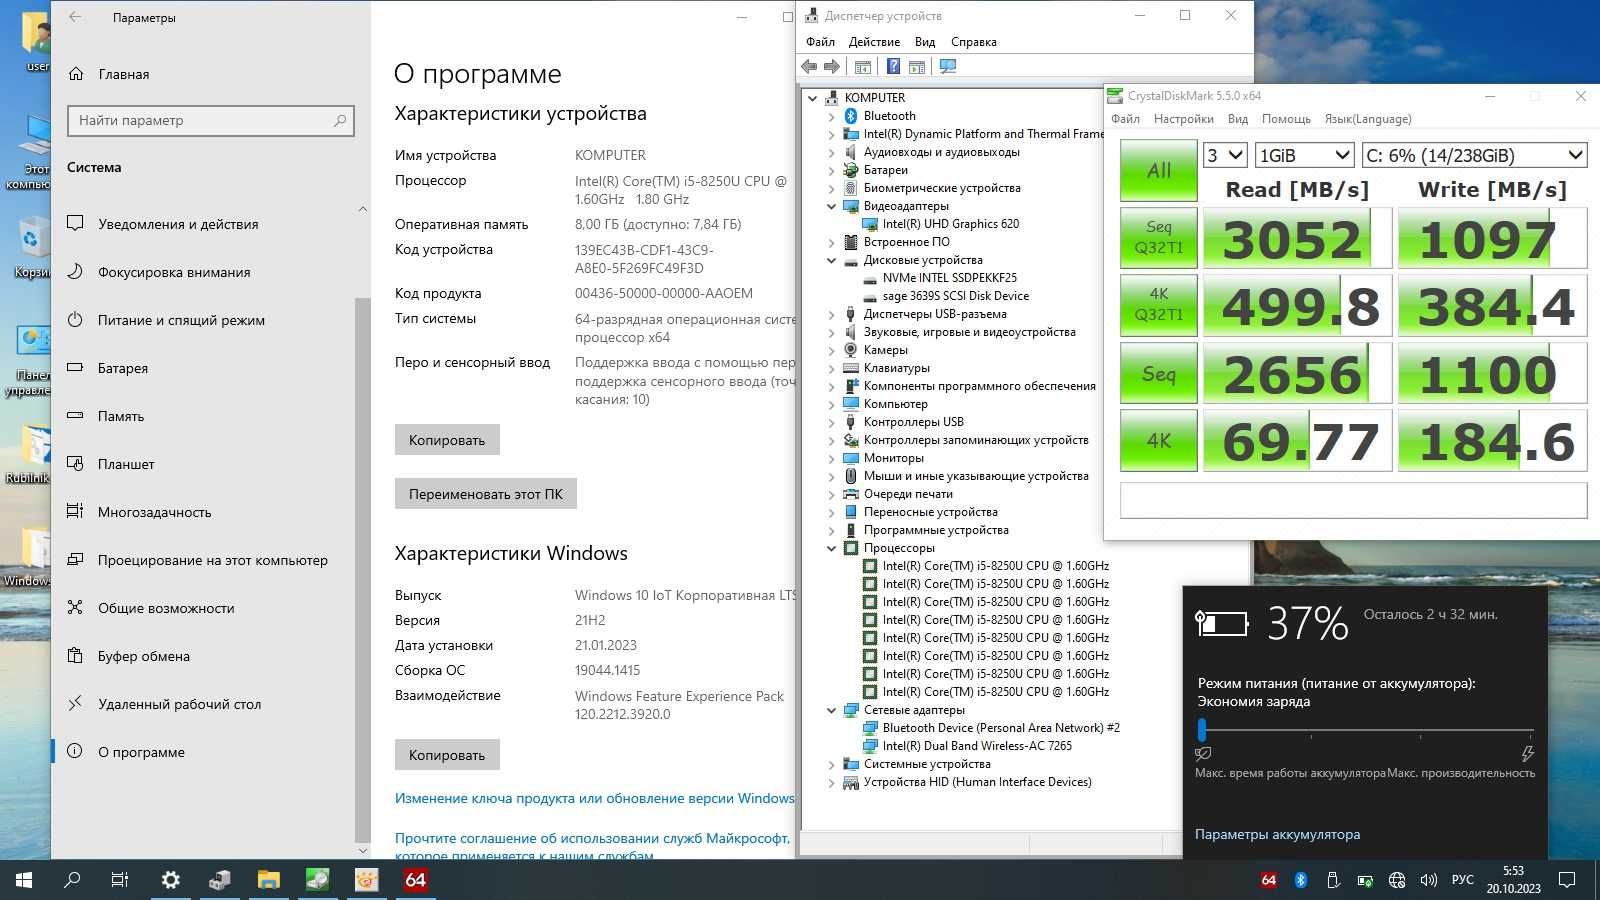Collapse the Дисковые устройства node
Image resolution: width=1600 pixels, height=900 pixels.
tap(831, 260)
